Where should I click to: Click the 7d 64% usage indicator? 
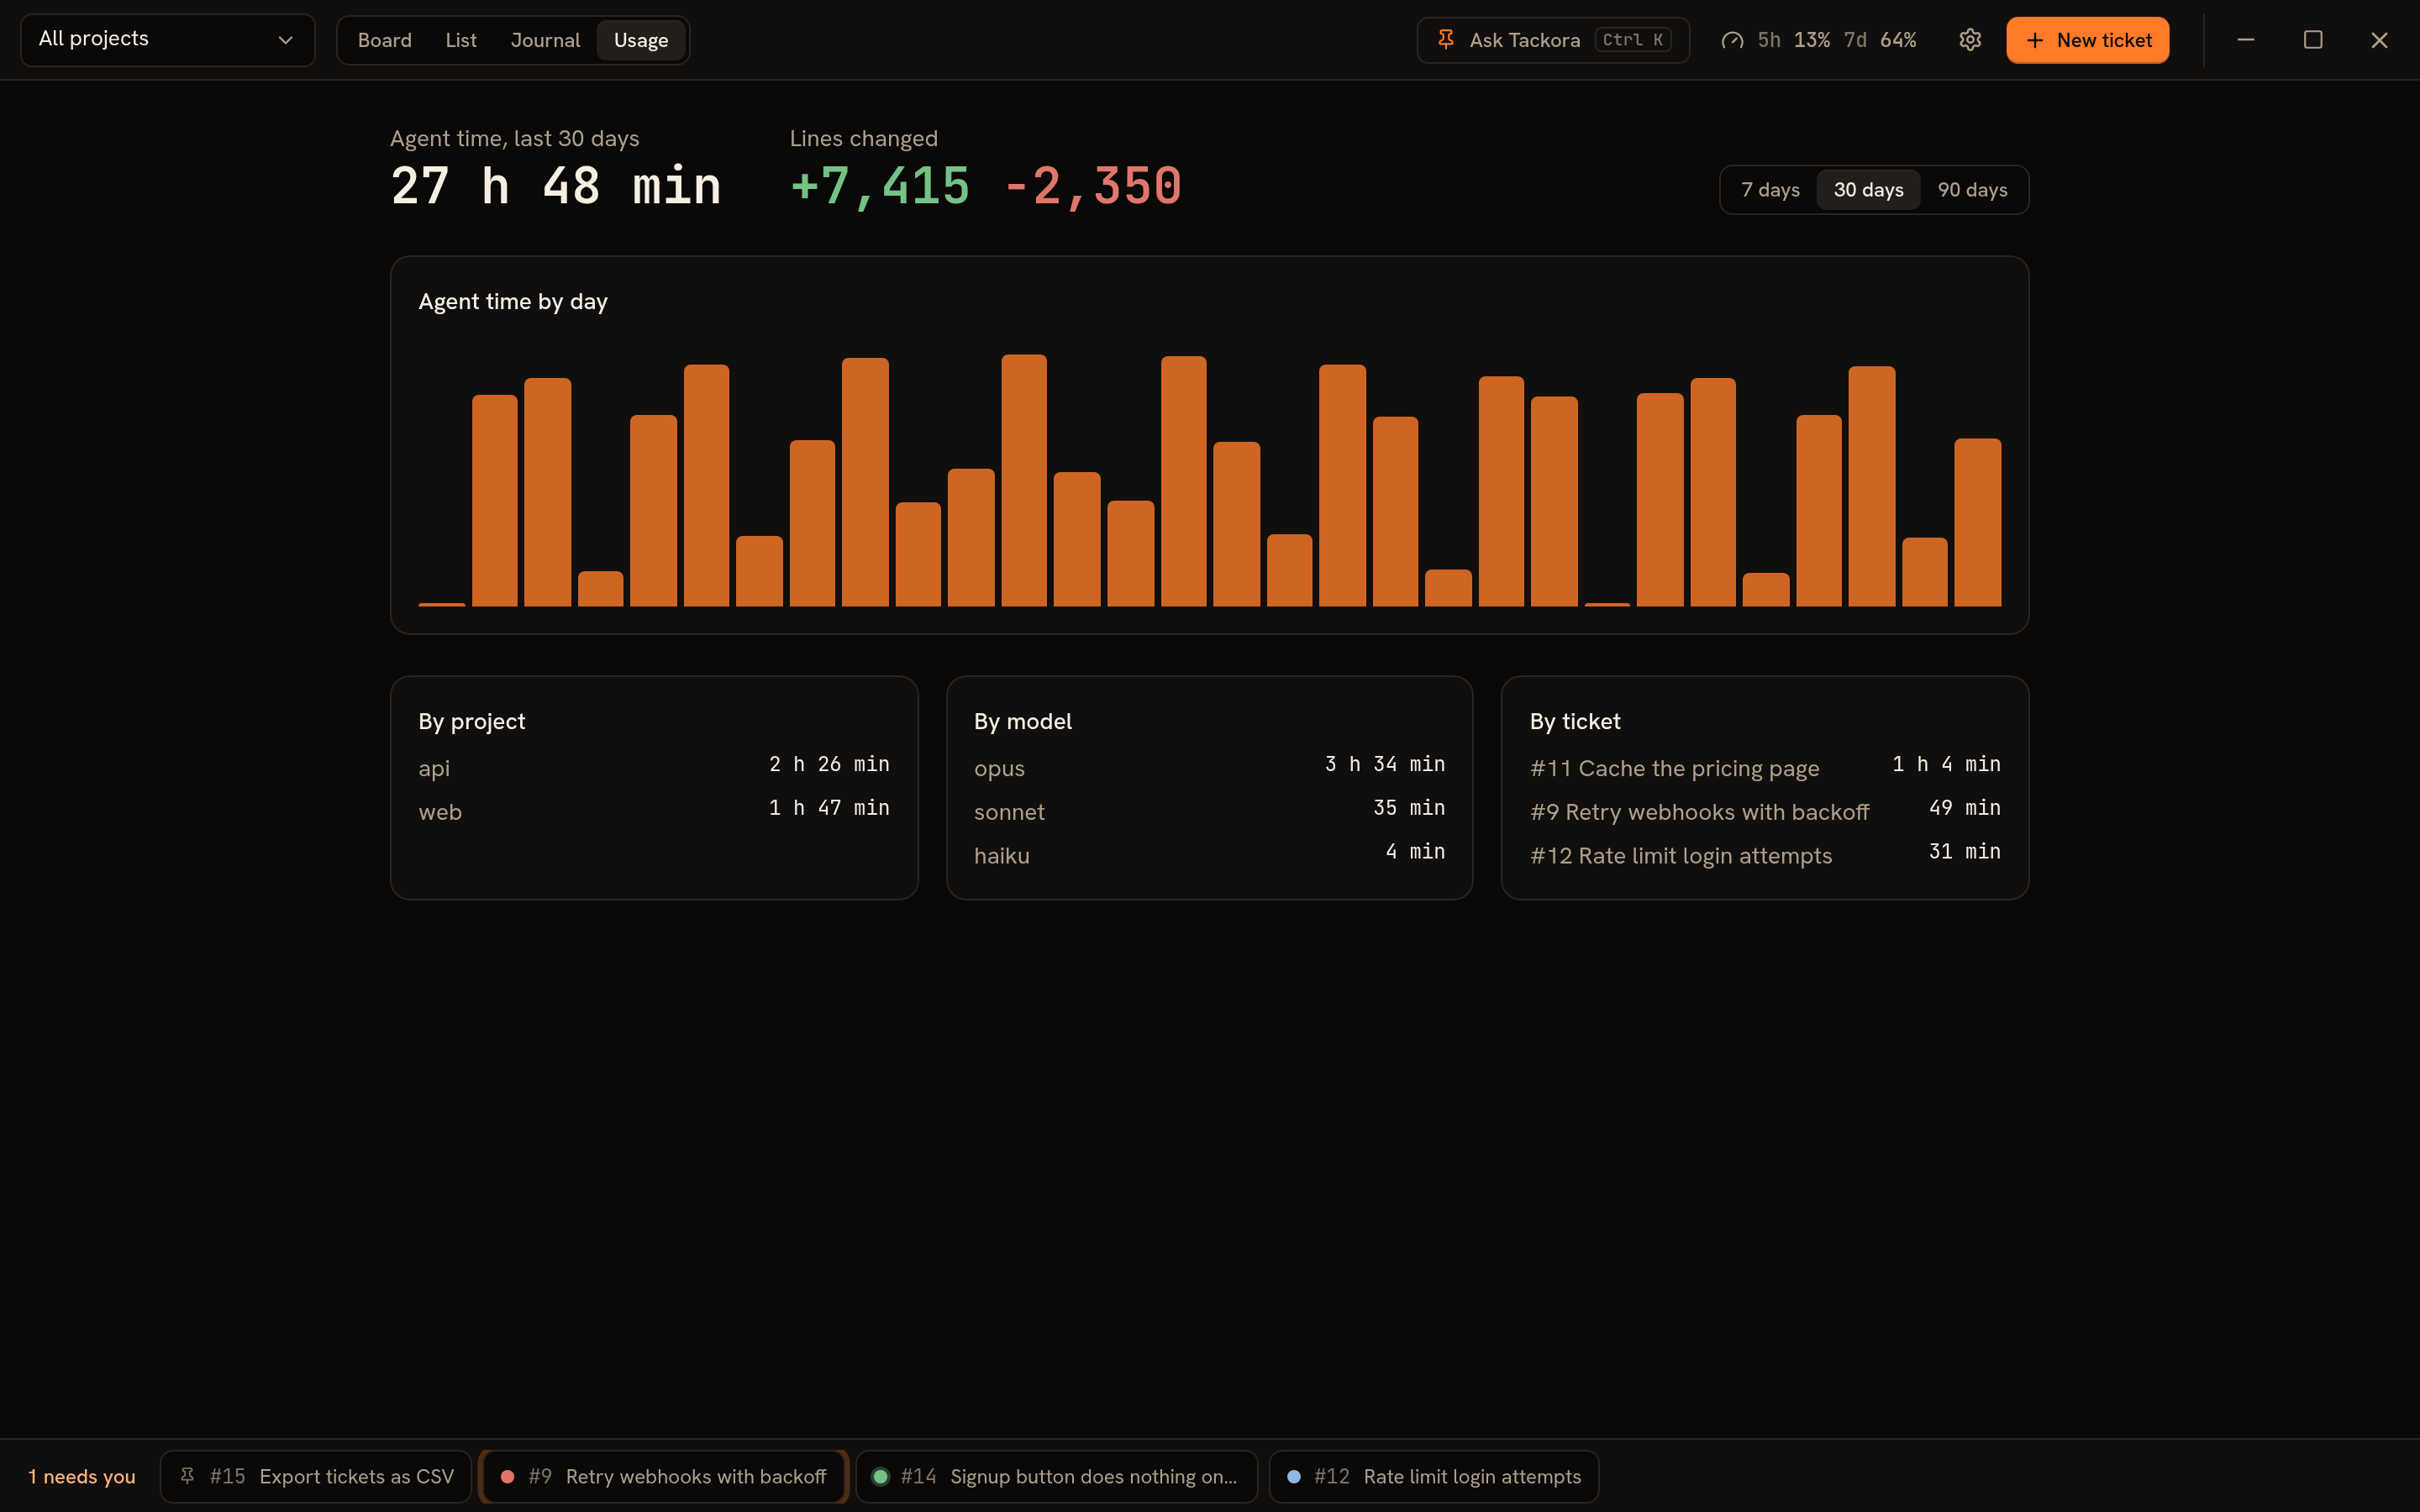point(1880,40)
